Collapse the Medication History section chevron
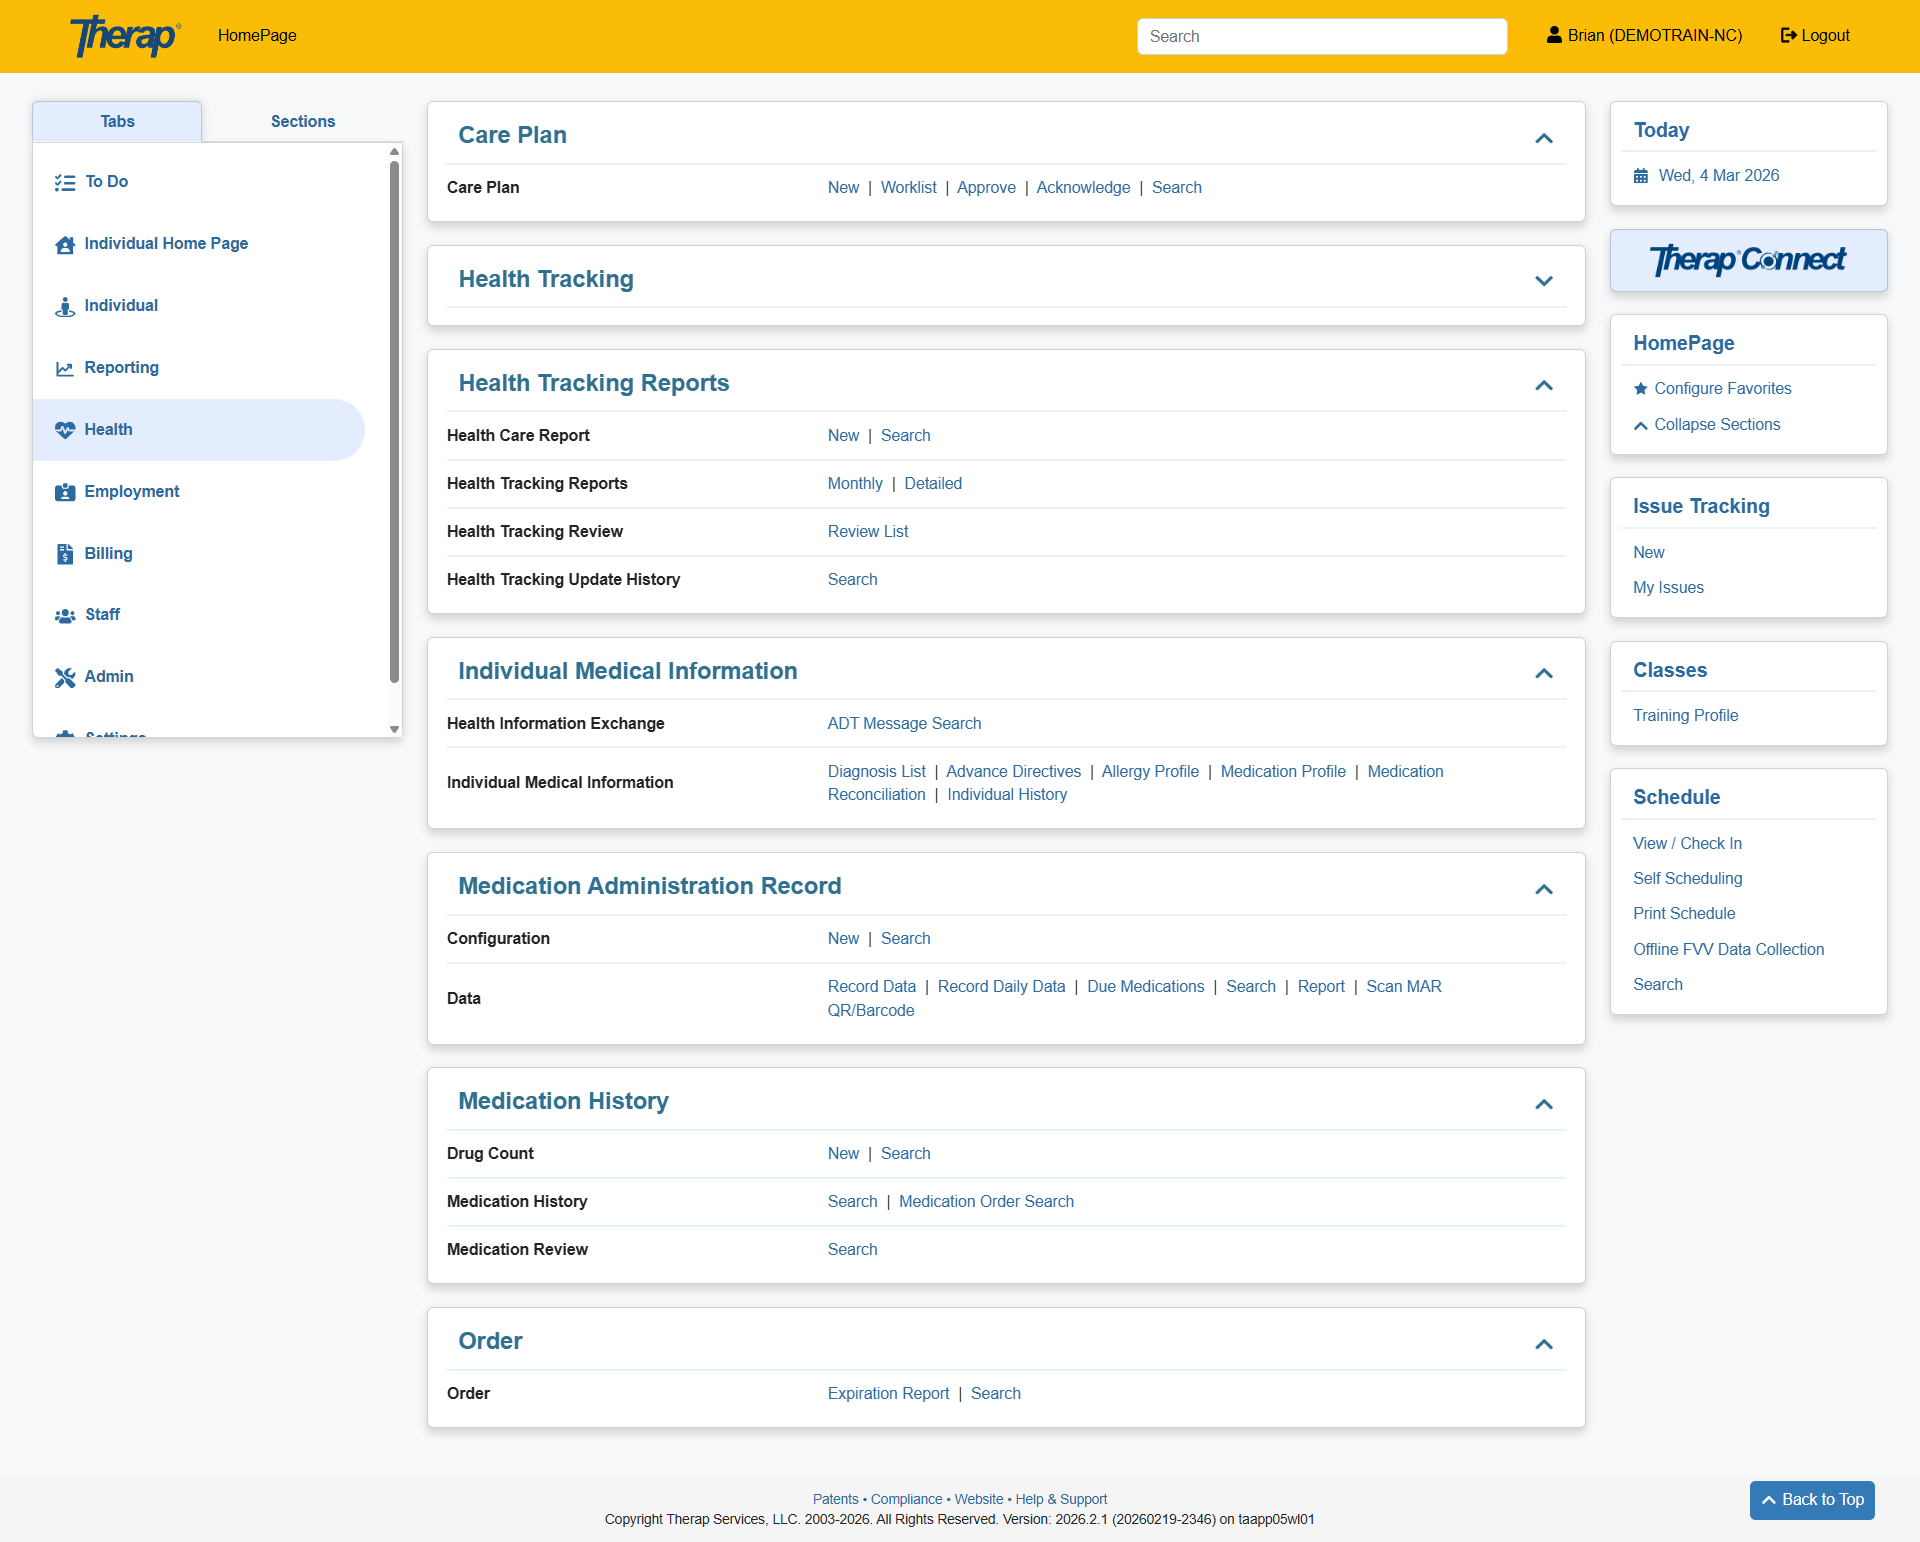The width and height of the screenshot is (1920, 1542). pyautogui.click(x=1543, y=1104)
